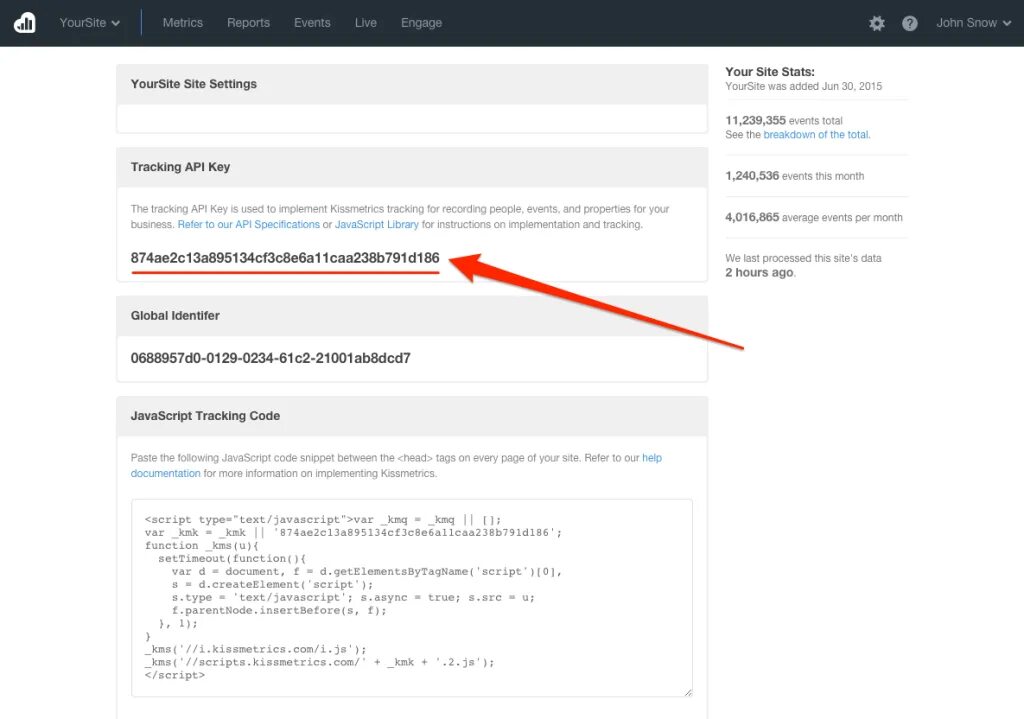Open the help documentation link
Viewport: 1024px width, 719px height.
tap(396, 466)
